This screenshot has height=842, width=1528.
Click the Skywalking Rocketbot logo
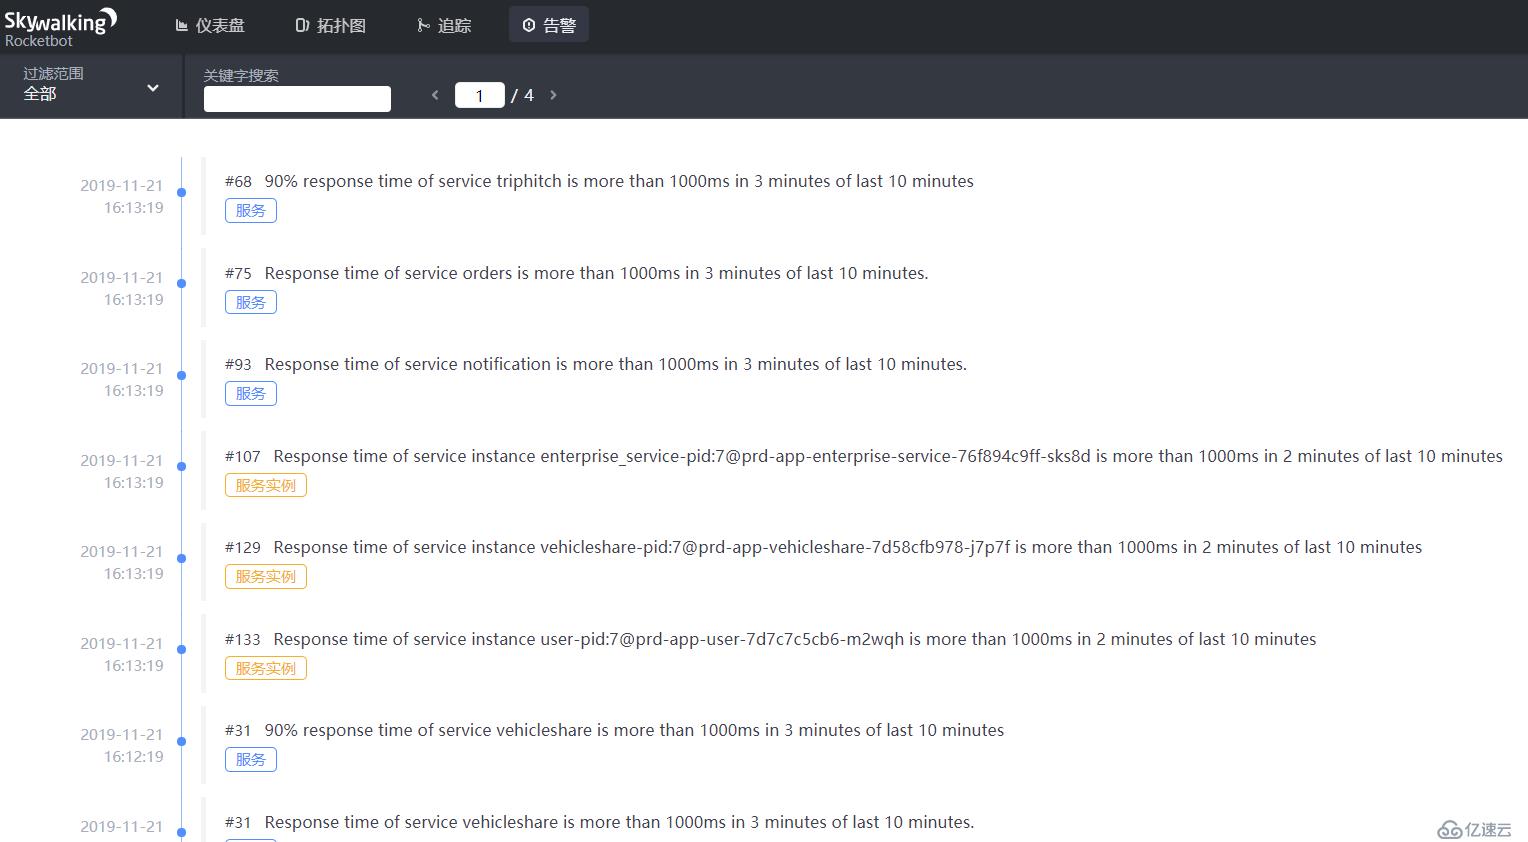pos(60,27)
